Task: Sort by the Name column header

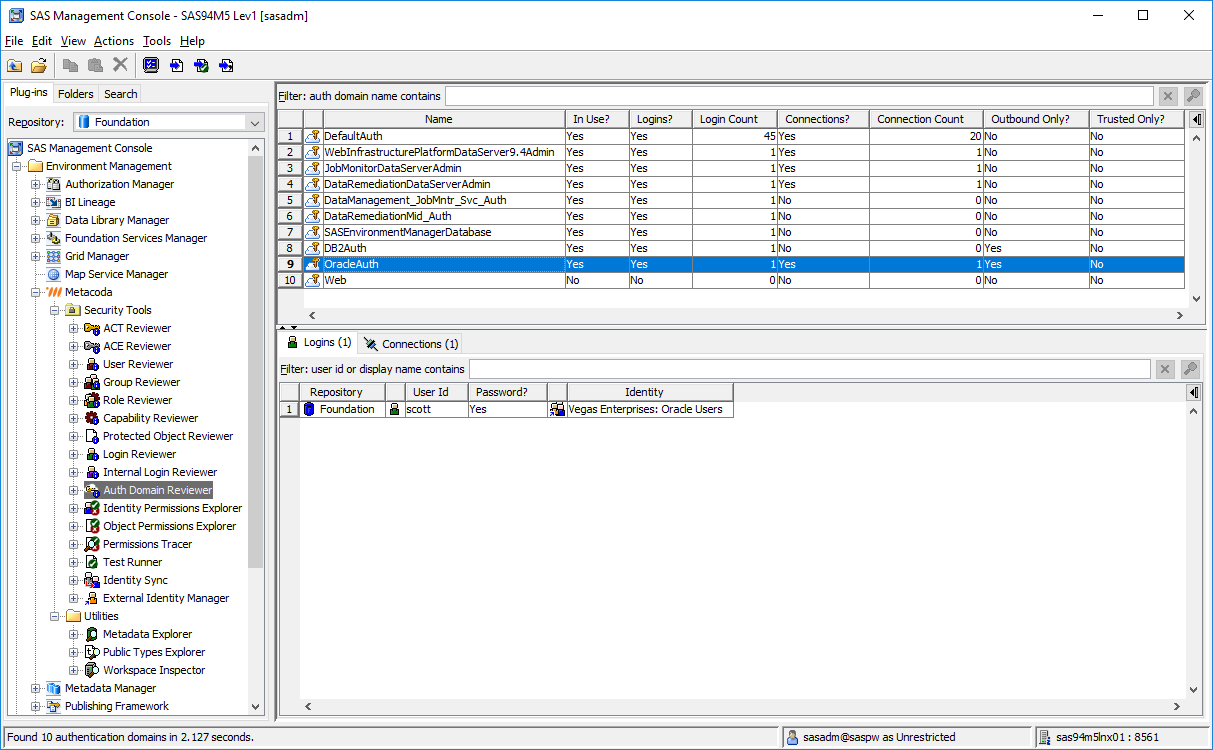Action: 439,119
